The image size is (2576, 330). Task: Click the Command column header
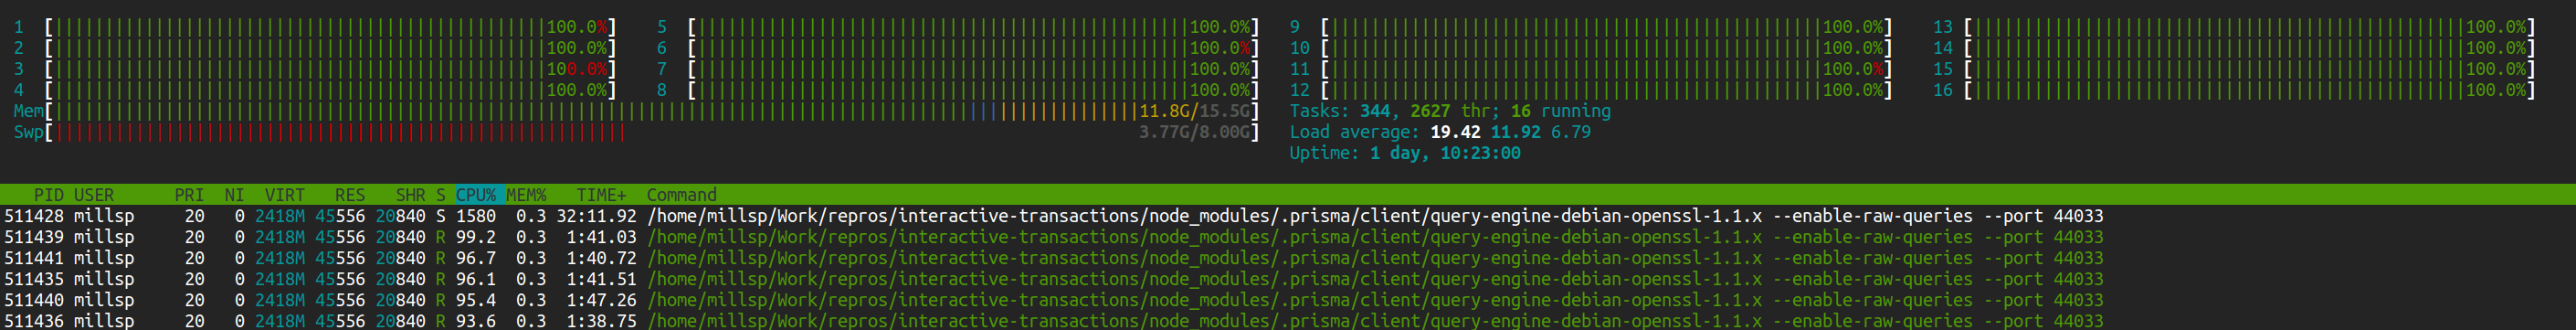[681, 195]
